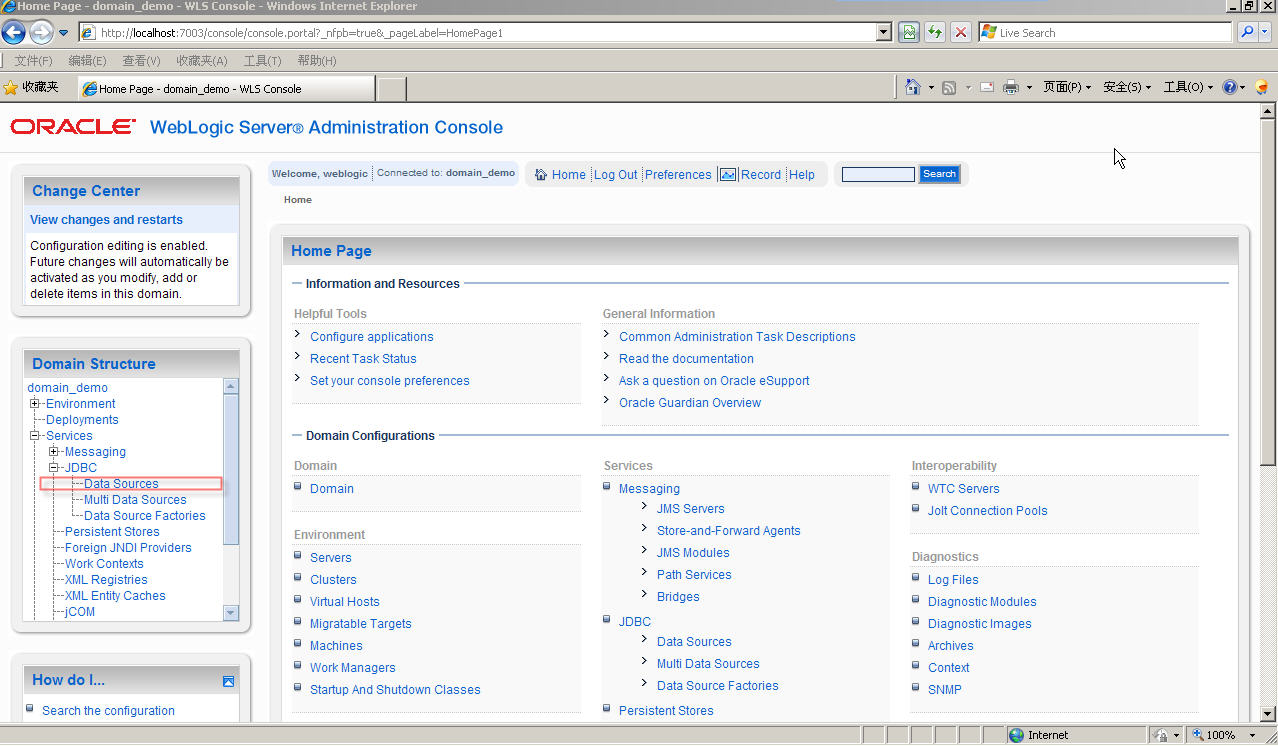Screen dimensions: 1278x746
Task: Collapse the Services tree node
Action: (35, 436)
